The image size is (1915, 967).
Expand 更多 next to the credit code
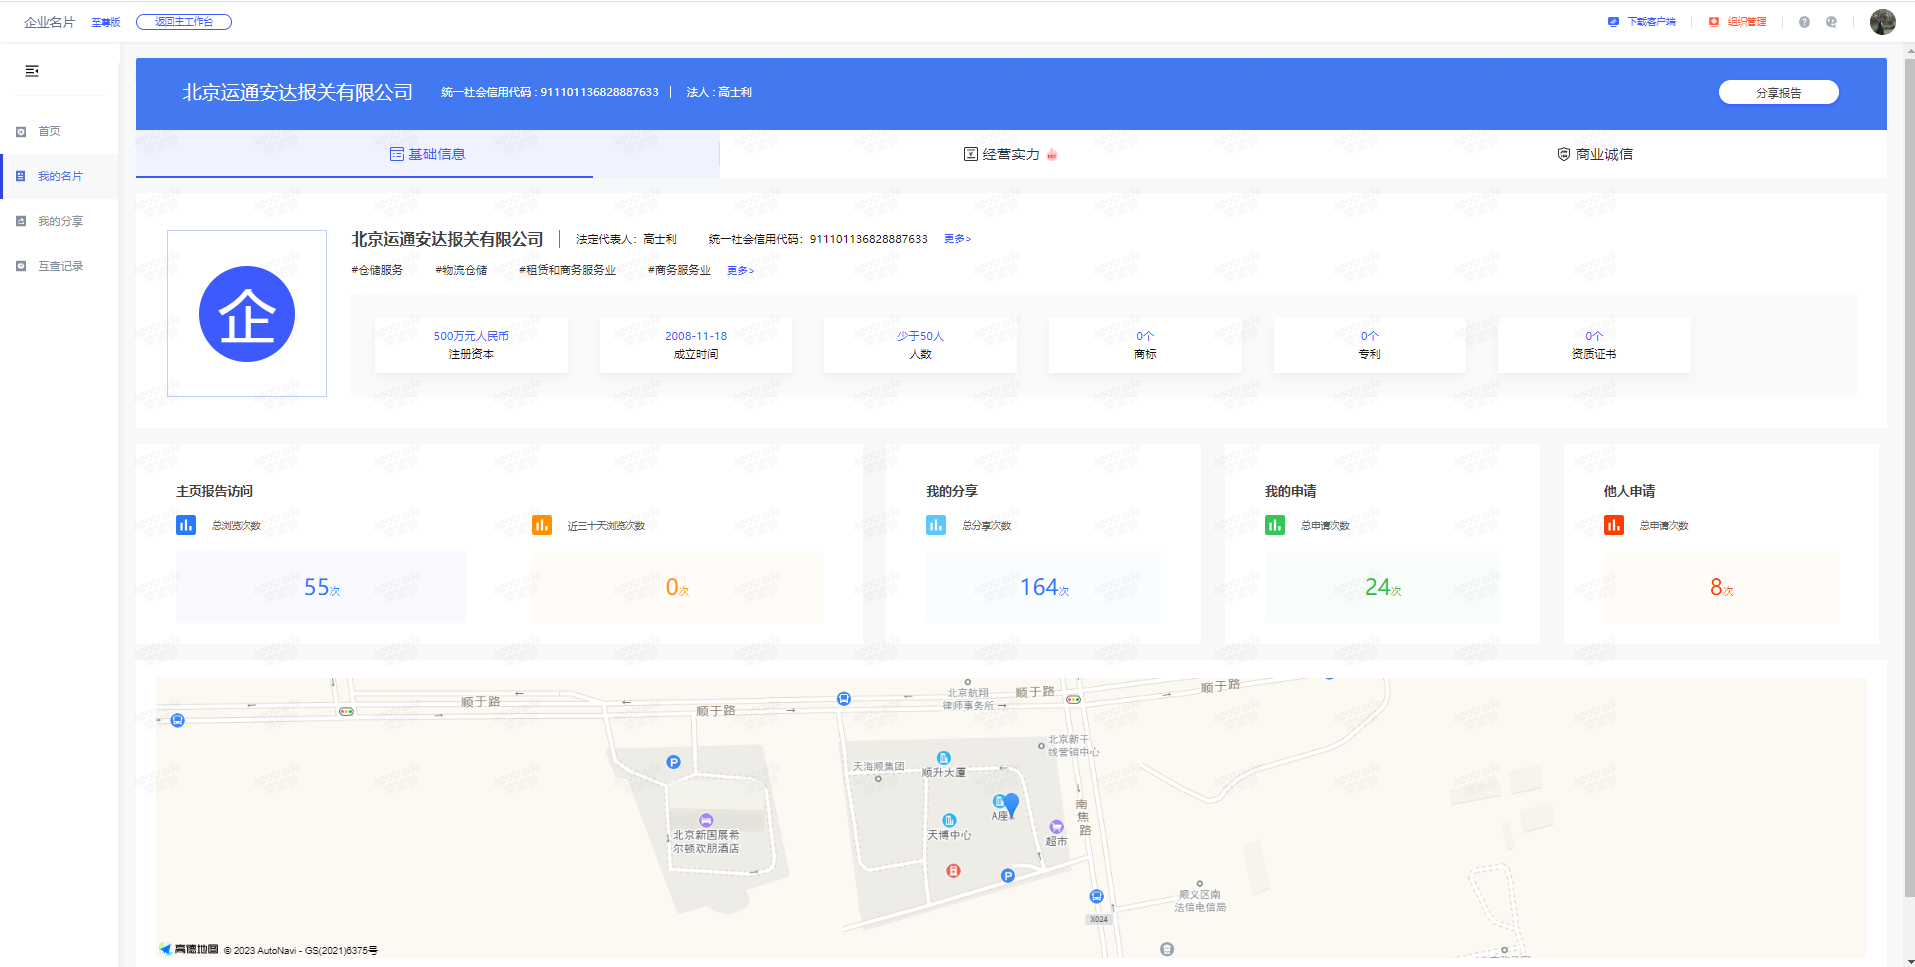click(957, 239)
